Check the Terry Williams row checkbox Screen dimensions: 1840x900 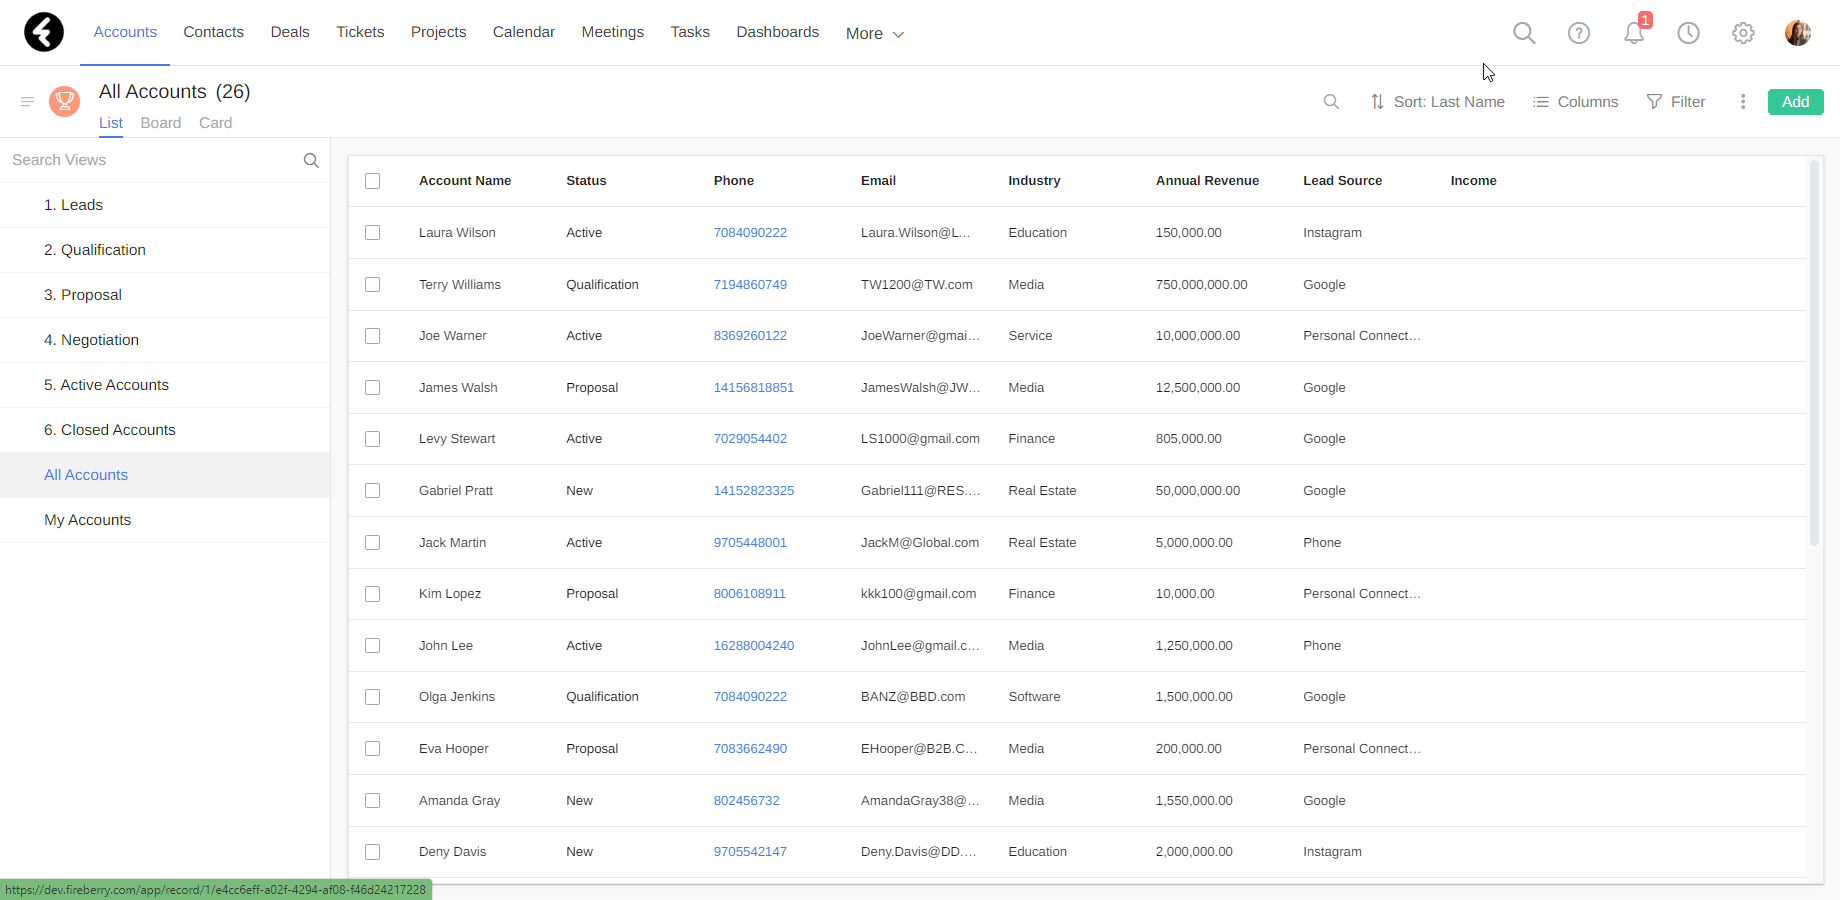(373, 285)
